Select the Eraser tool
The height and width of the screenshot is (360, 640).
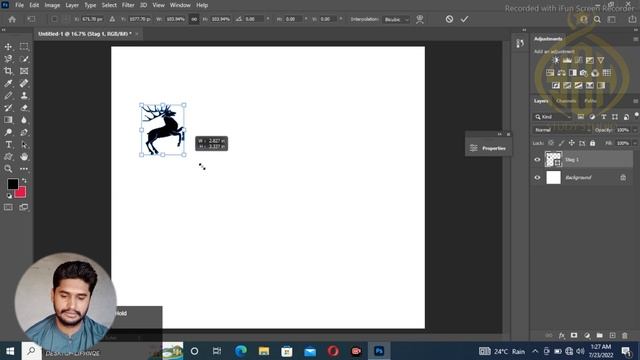coord(24,108)
